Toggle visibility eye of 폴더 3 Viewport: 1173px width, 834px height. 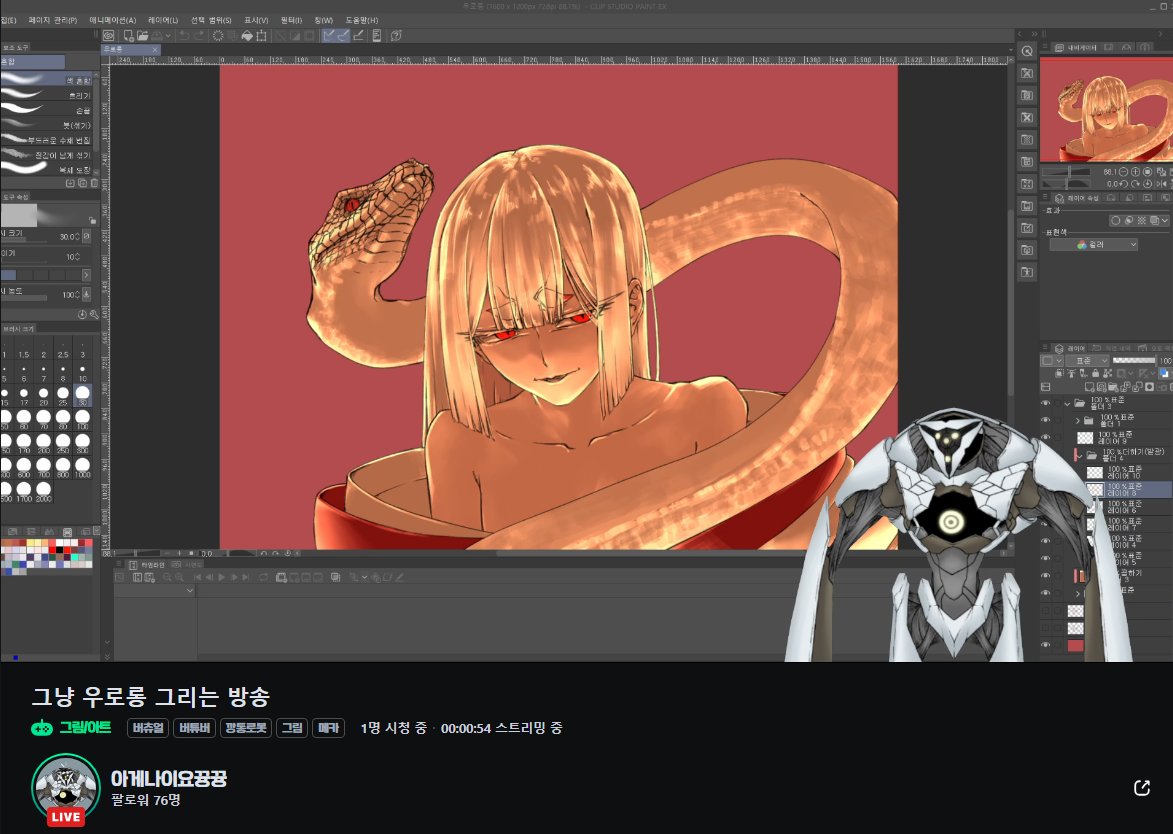pyautogui.click(x=1046, y=403)
